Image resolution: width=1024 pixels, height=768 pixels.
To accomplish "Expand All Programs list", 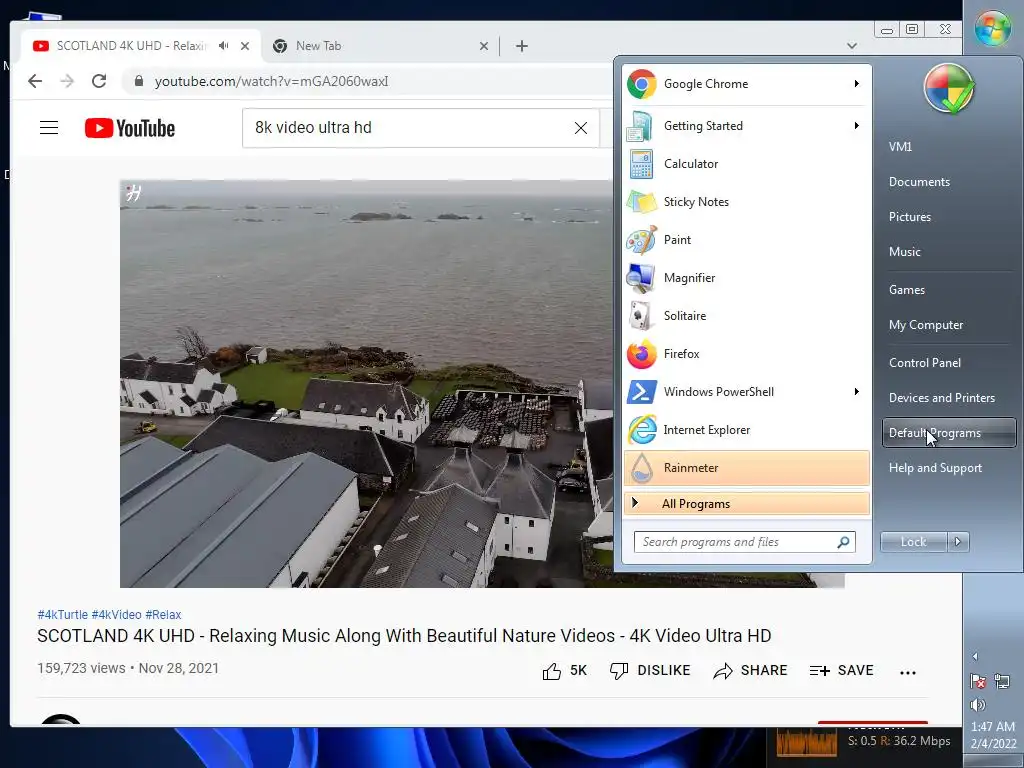I will 746,504.
